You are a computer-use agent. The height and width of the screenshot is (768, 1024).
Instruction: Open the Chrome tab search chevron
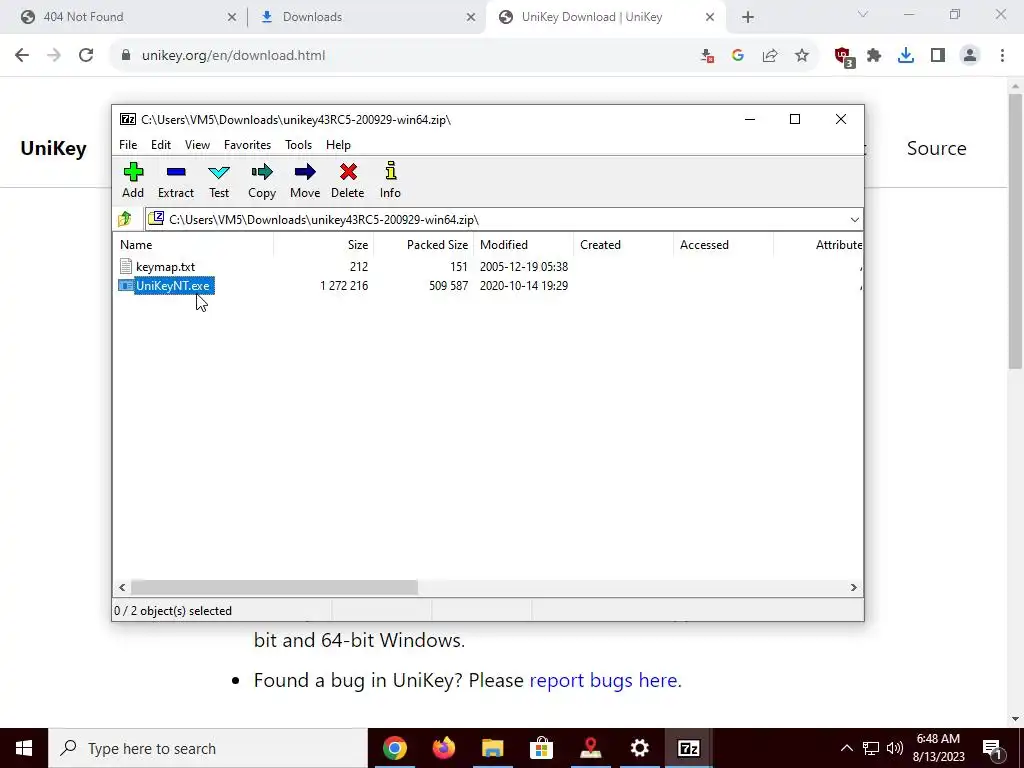(863, 14)
